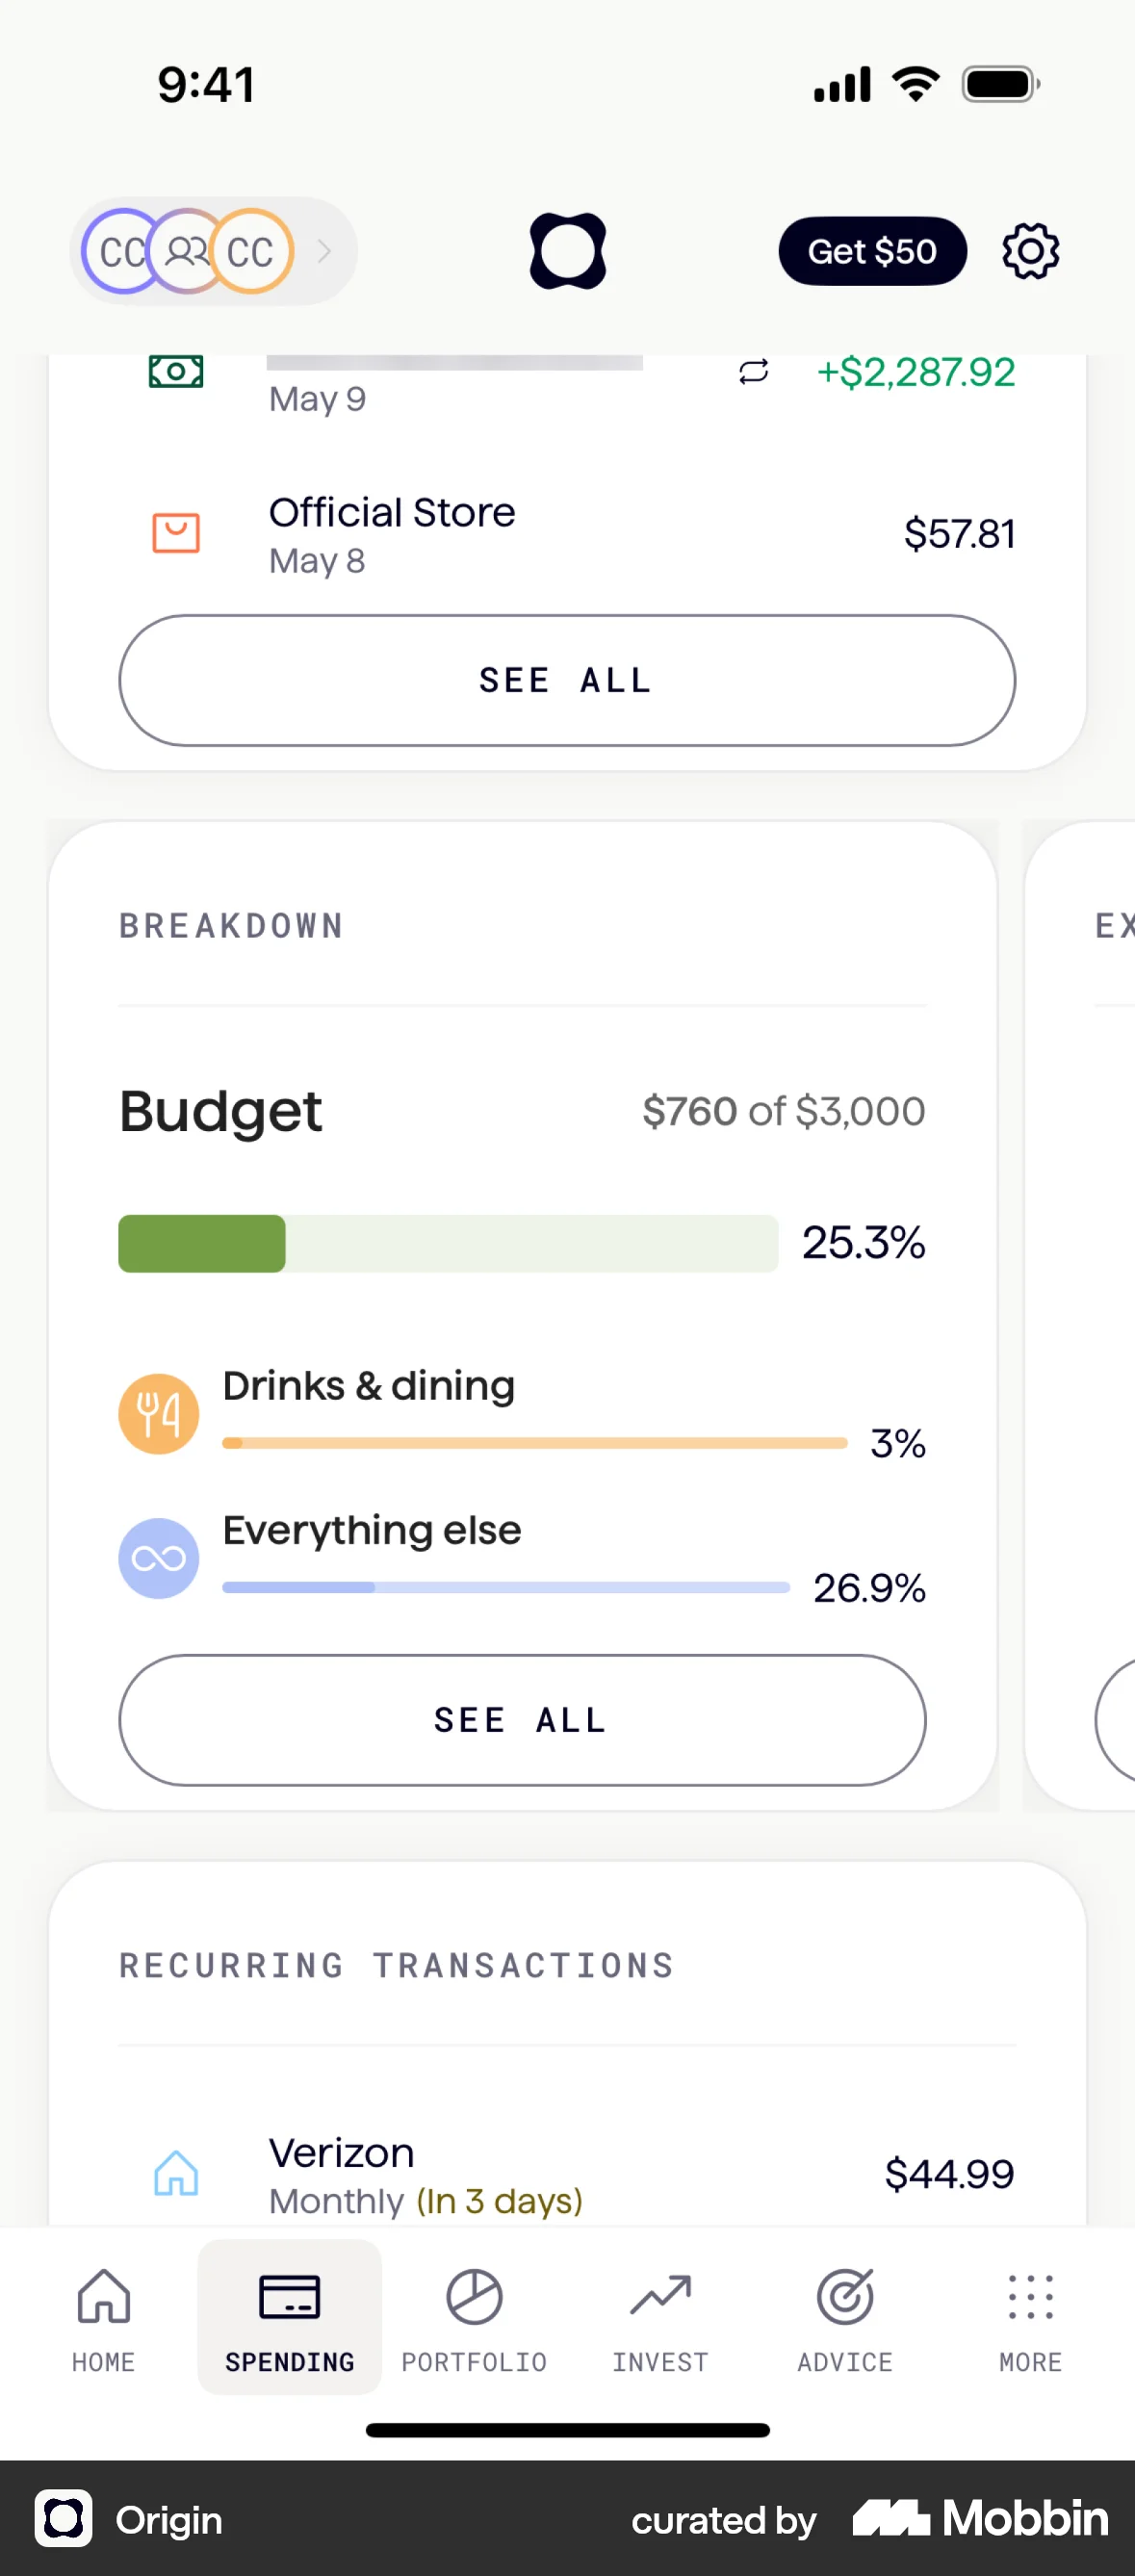Viewport: 1135px width, 2576px height.
Task: Tap the green cash icon for May 9
Action: [176, 372]
